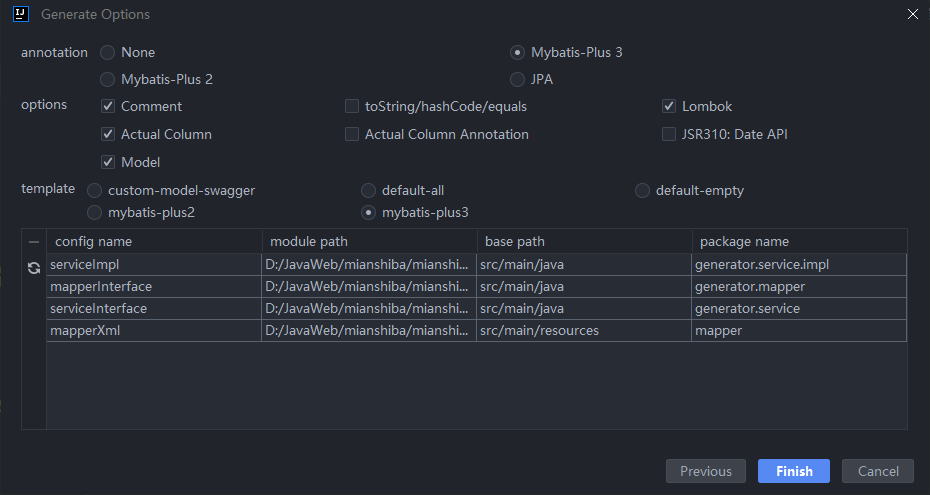Click the refresh config icon
Viewport: 930px width, 495px height.
pyautogui.click(x=34, y=268)
